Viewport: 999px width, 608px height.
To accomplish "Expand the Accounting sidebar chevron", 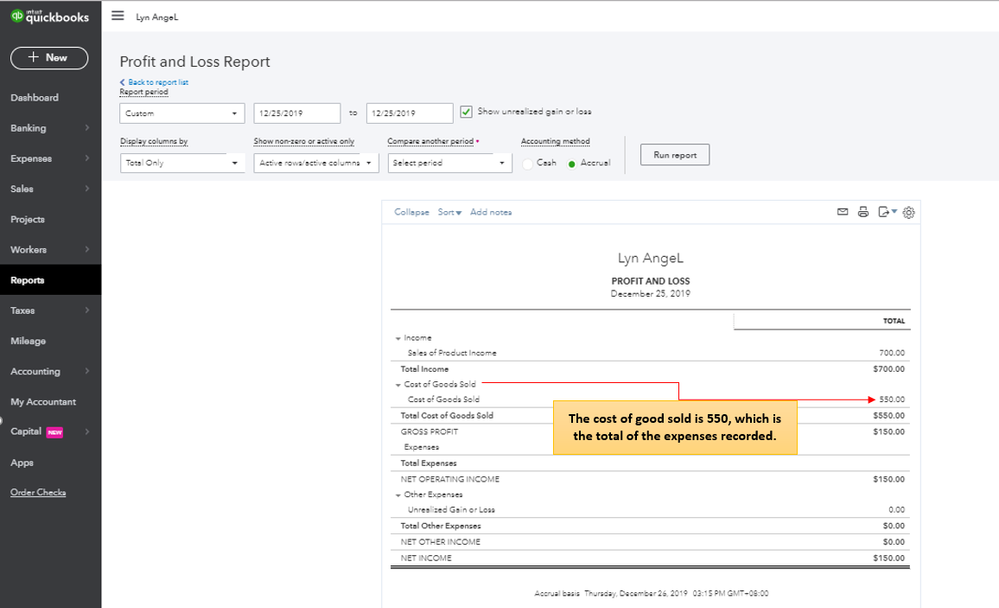I will pos(87,371).
